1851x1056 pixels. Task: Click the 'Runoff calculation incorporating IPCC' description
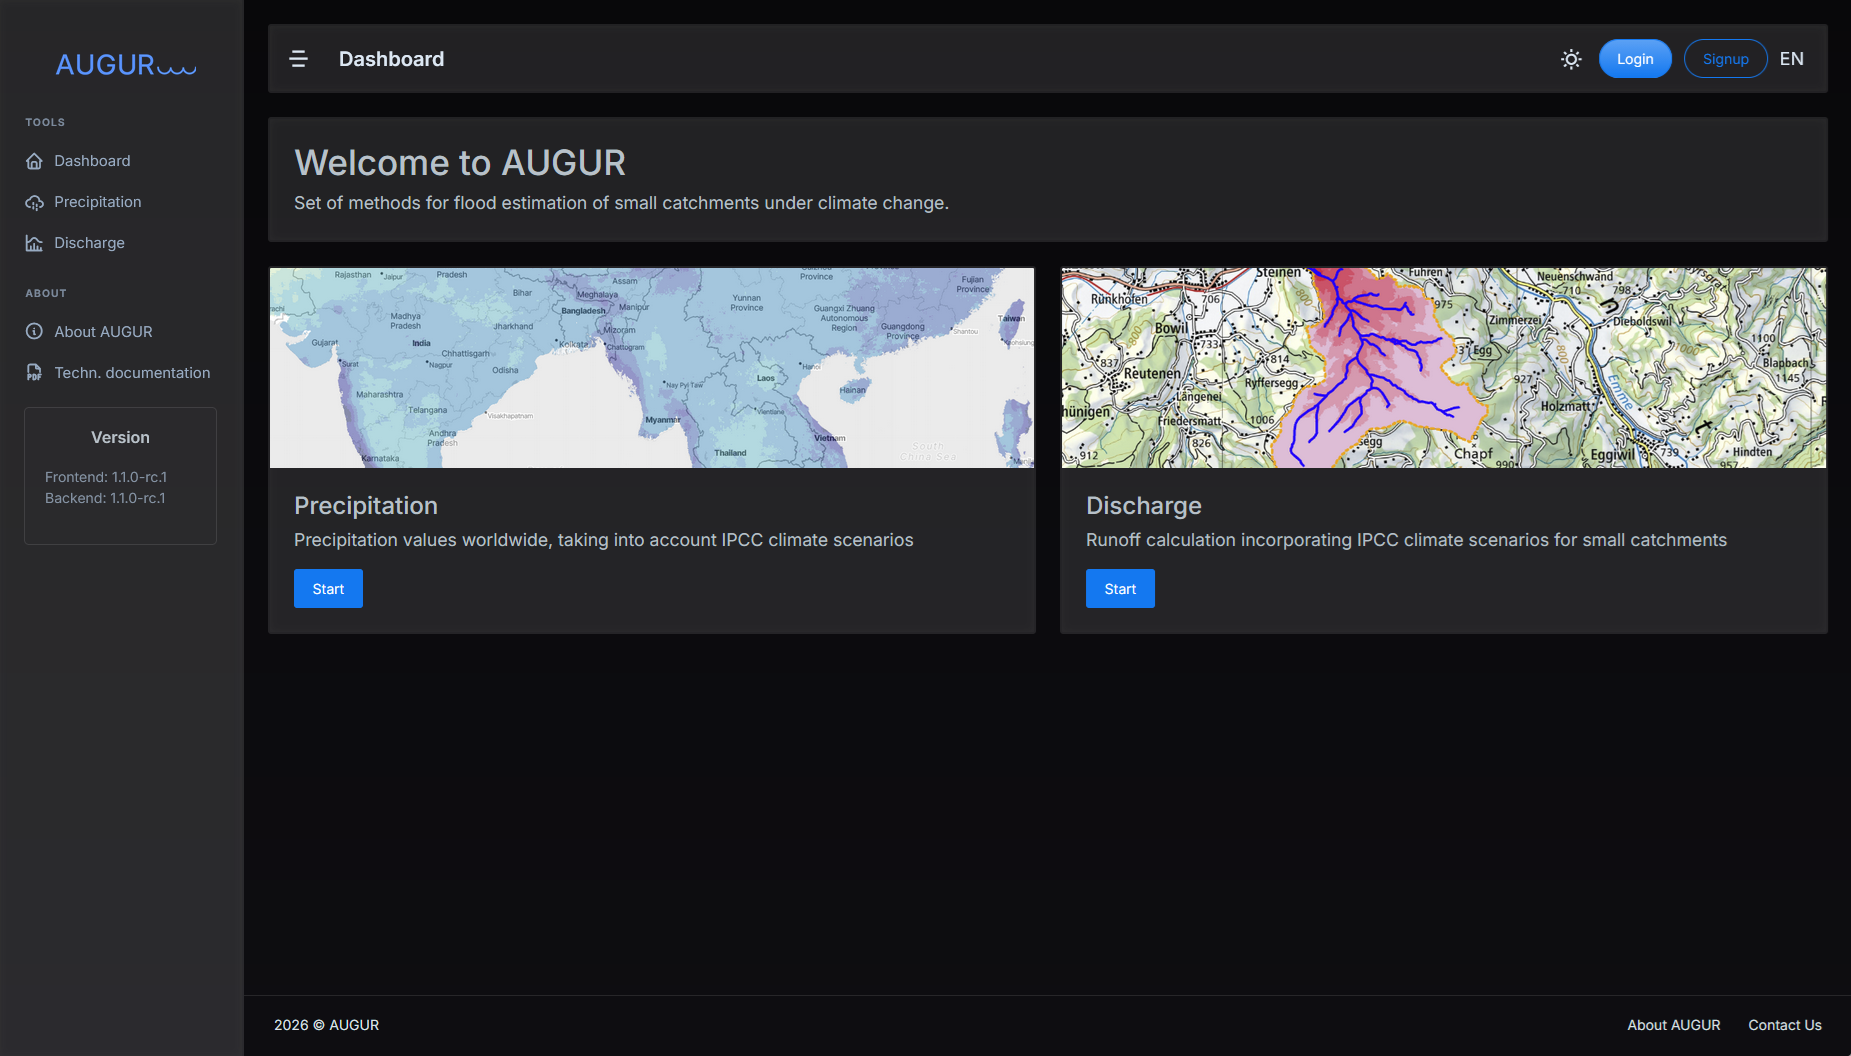click(1406, 540)
